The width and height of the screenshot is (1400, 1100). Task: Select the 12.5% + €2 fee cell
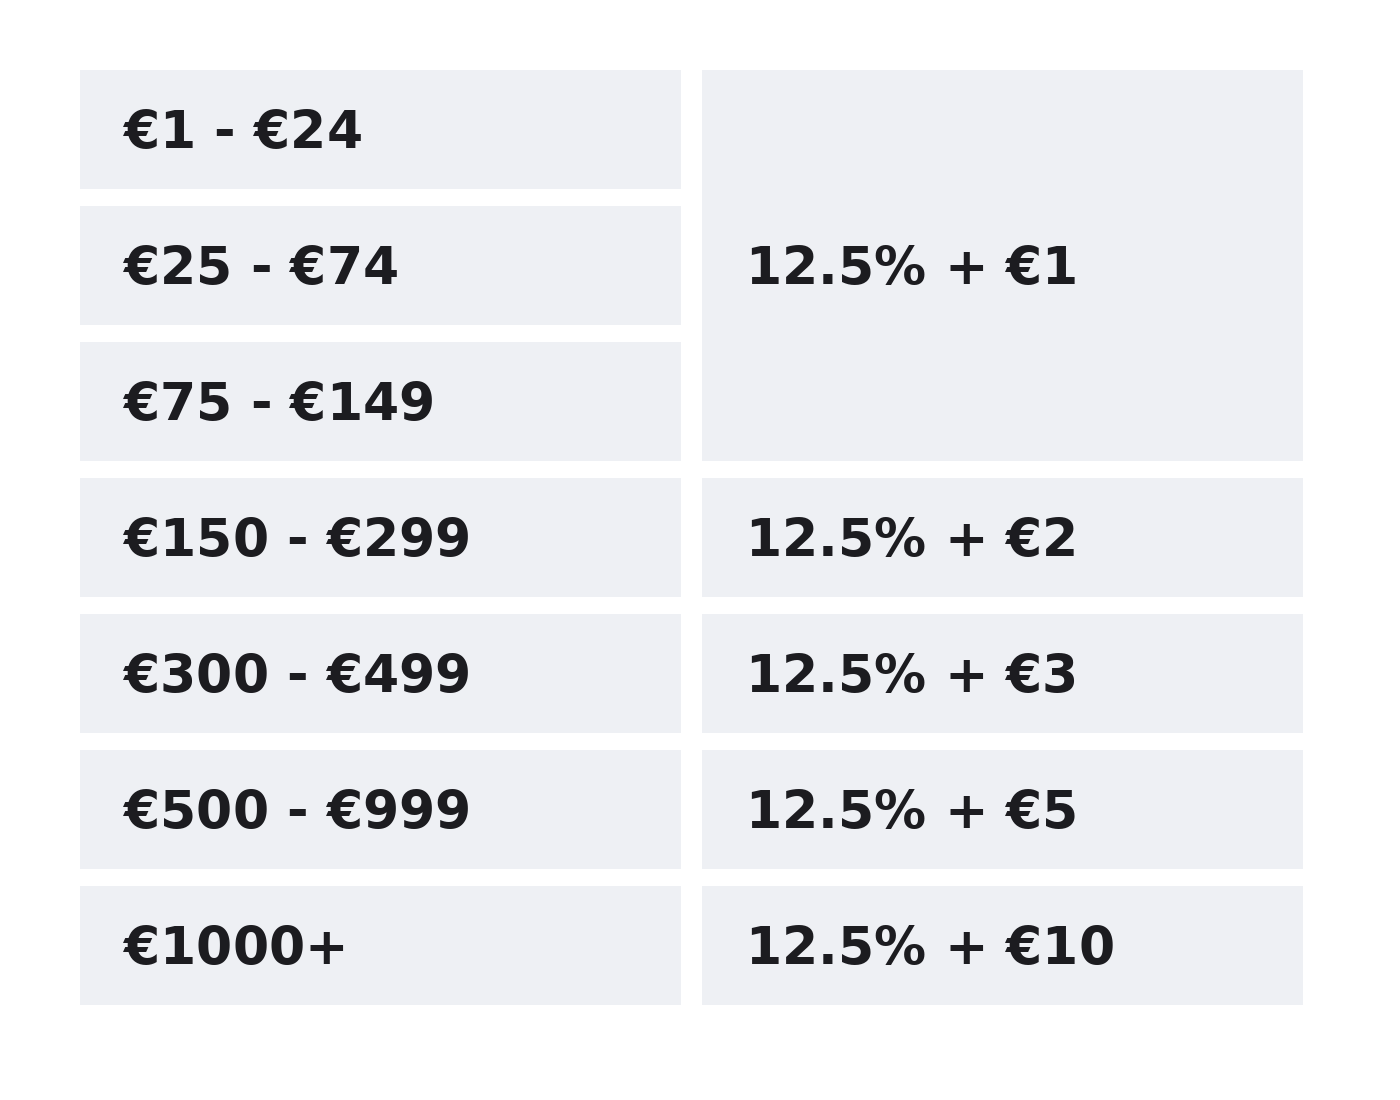(x=1002, y=538)
